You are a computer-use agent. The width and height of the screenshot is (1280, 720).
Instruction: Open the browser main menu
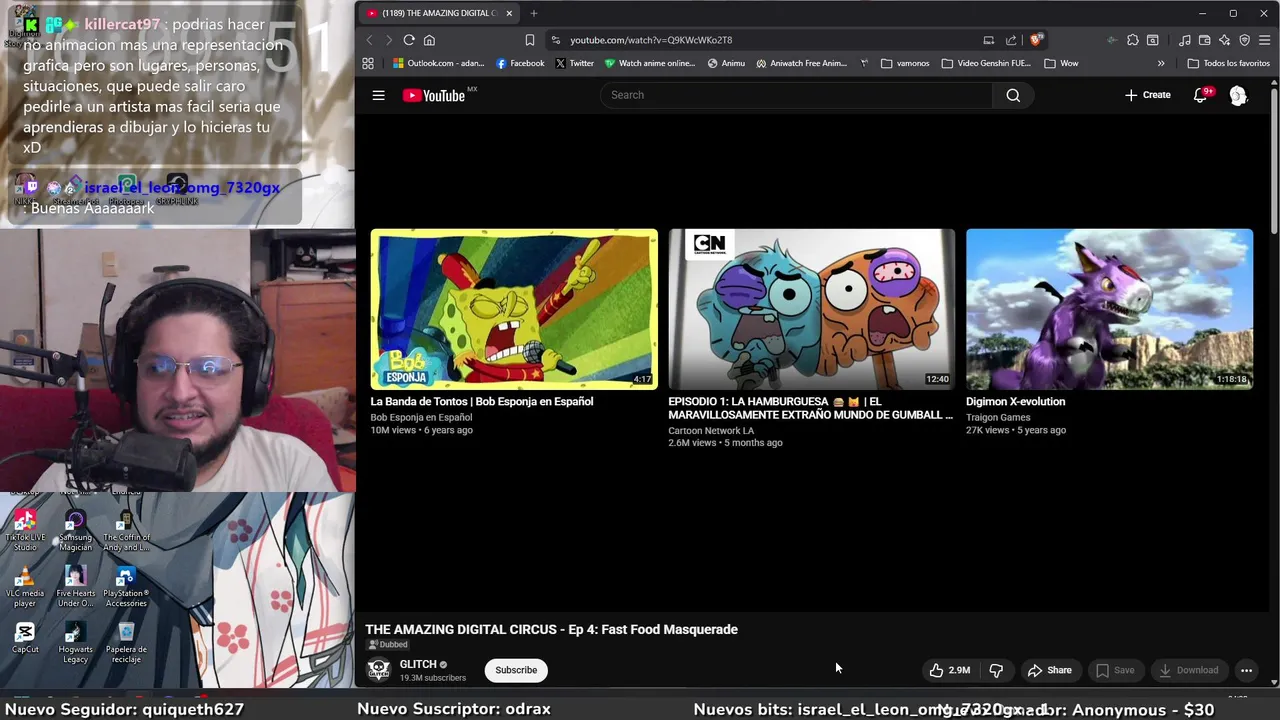pyautogui.click(x=1265, y=40)
